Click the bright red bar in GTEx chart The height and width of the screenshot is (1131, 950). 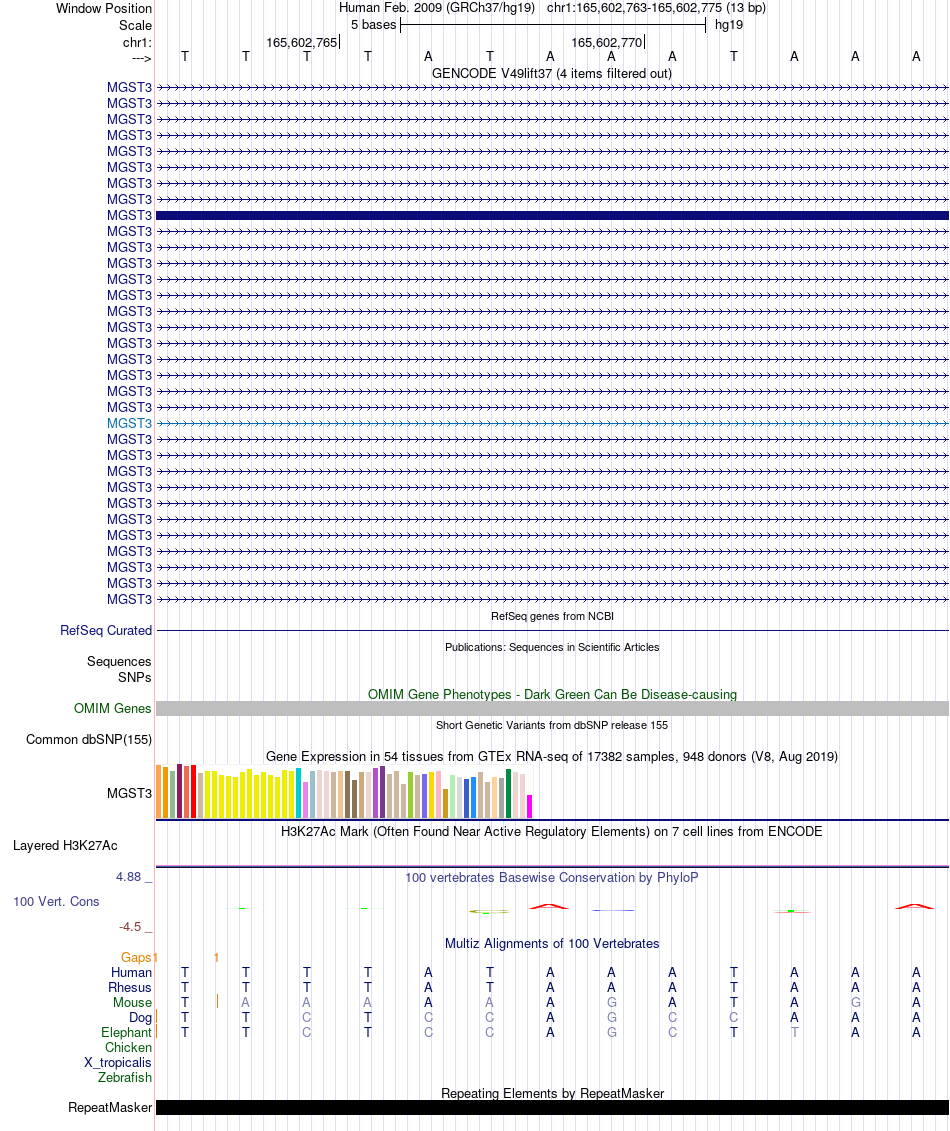[x=193, y=791]
